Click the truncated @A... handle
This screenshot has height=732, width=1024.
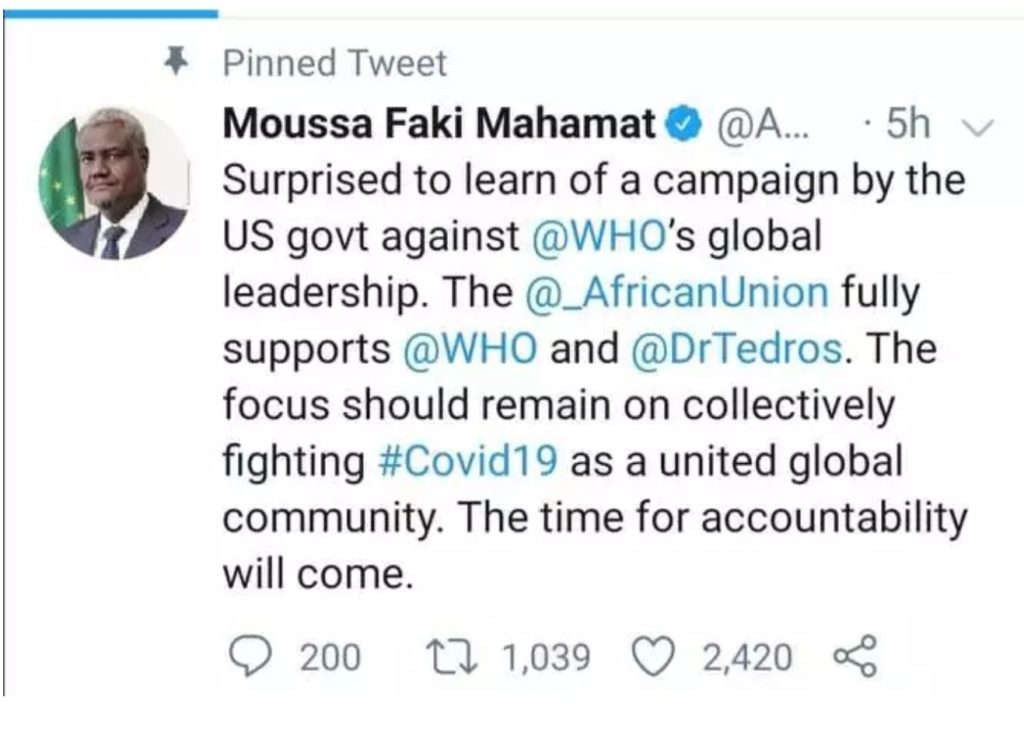pyautogui.click(x=750, y=124)
